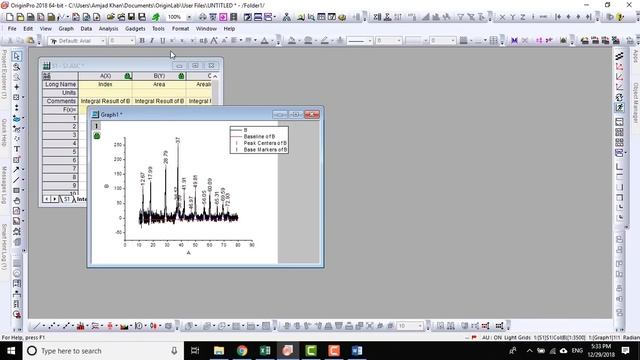The height and width of the screenshot is (360, 640).
Task: Click Set as Z column icon
Action: tap(522, 17)
